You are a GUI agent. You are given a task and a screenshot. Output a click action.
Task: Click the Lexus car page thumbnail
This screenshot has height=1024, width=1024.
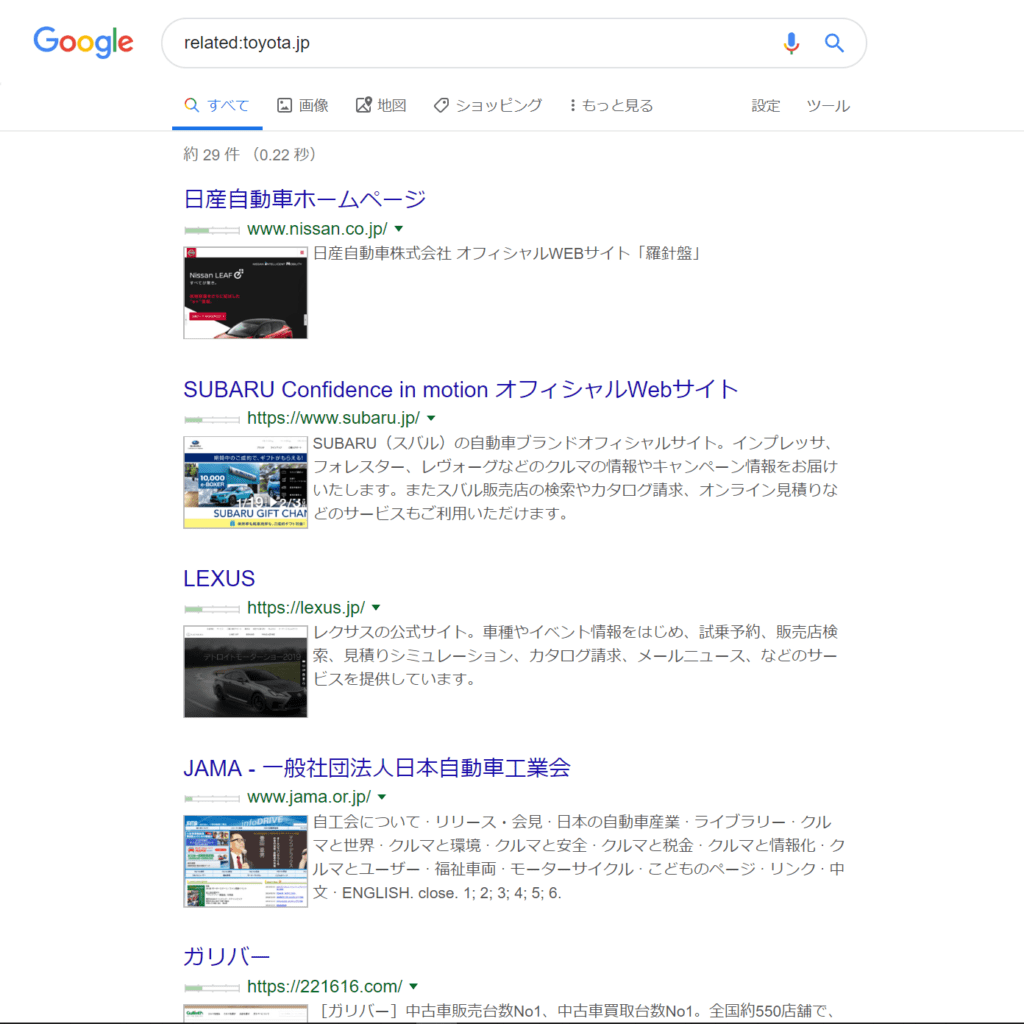coord(246,671)
